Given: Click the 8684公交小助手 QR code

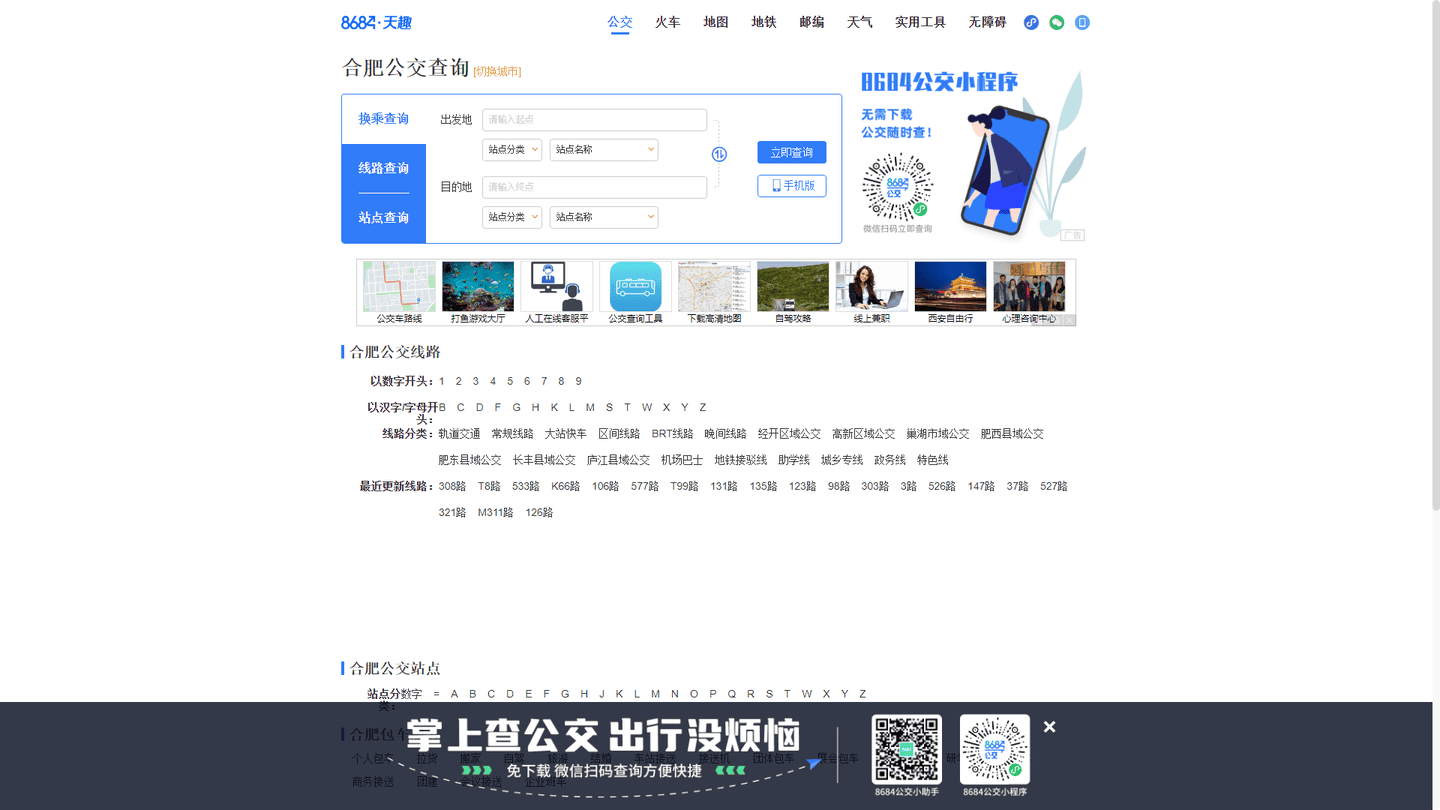Looking at the screenshot, I should 907,749.
